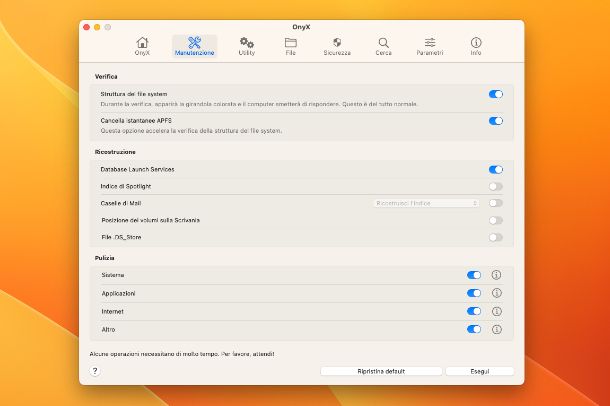Image resolution: width=610 pixels, height=406 pixels.
Task: Minimize the OnyX window
Action: 97,27
